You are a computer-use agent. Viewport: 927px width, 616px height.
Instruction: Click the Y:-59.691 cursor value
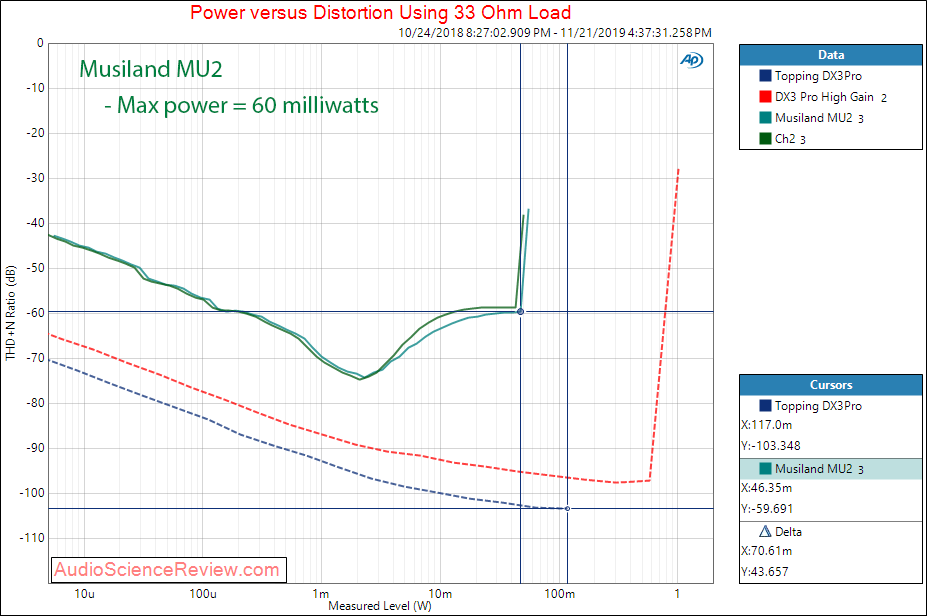click(x=767, y=509)
